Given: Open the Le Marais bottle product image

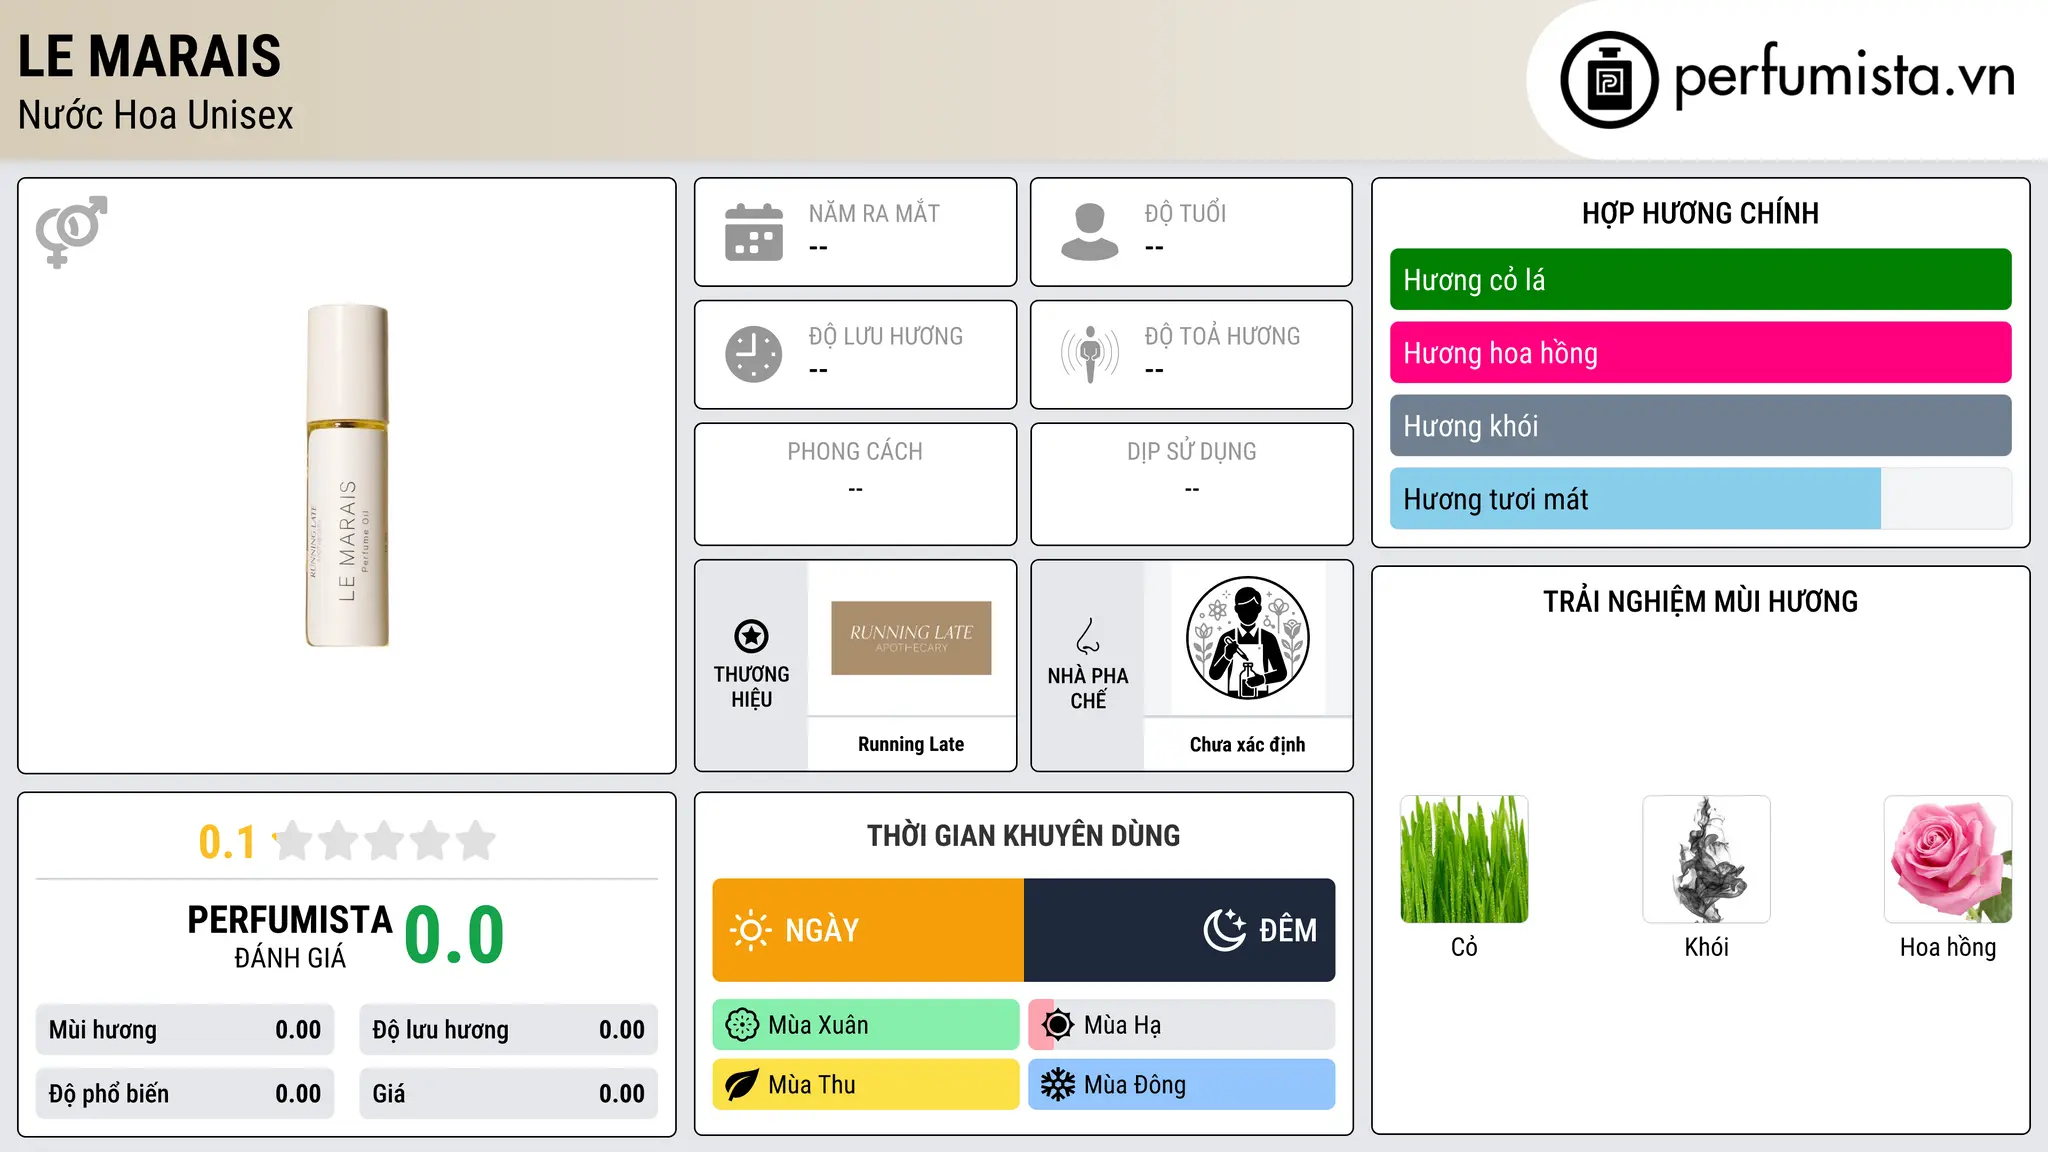Looking at the screenshot, I should tap(347, 475).
